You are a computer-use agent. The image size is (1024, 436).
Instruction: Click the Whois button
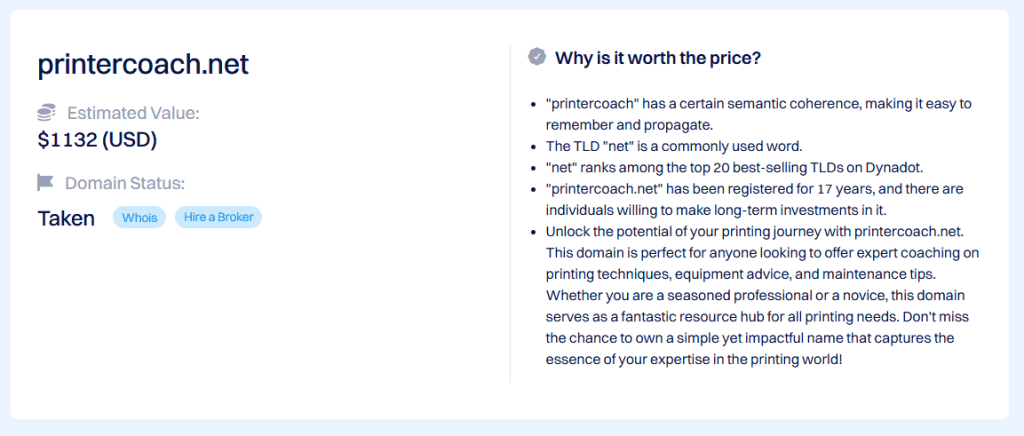click(140, 218)
